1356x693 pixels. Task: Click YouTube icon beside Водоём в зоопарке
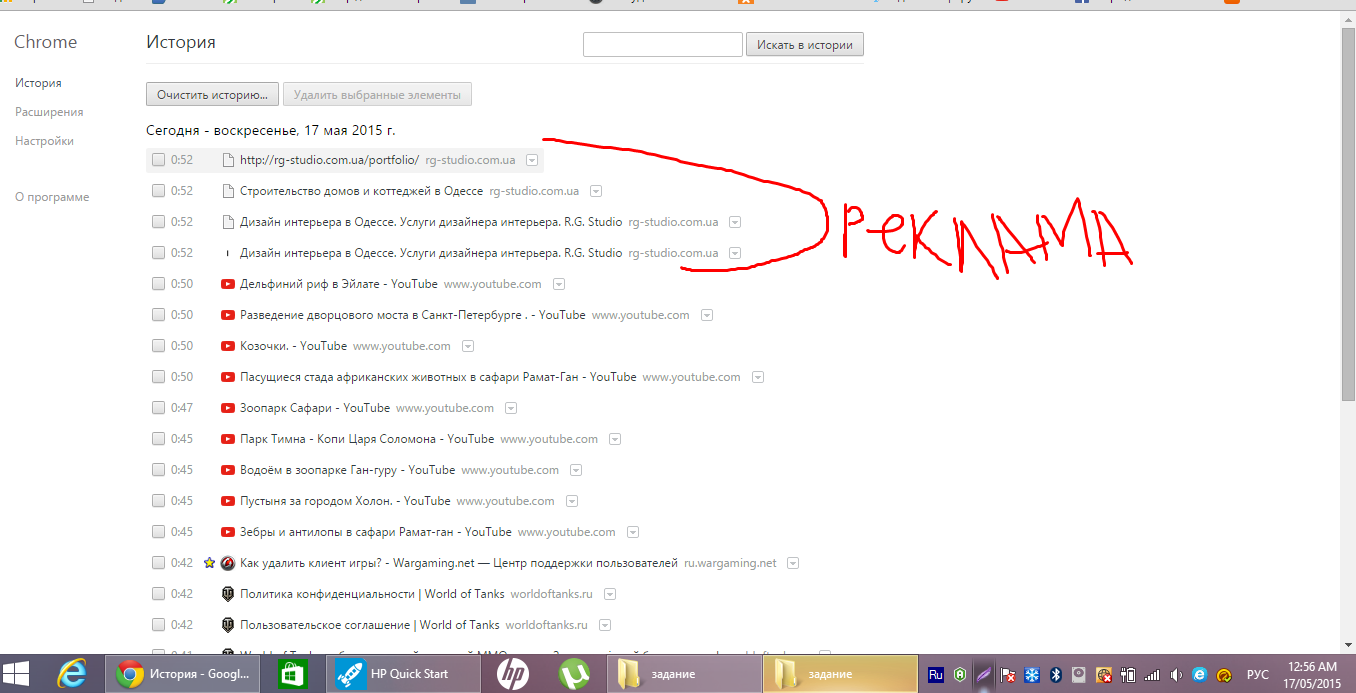coord(228,470)
